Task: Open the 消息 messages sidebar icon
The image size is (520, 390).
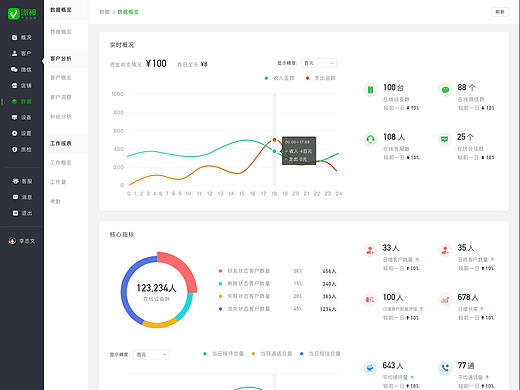Action: click(x=15, y=197)
